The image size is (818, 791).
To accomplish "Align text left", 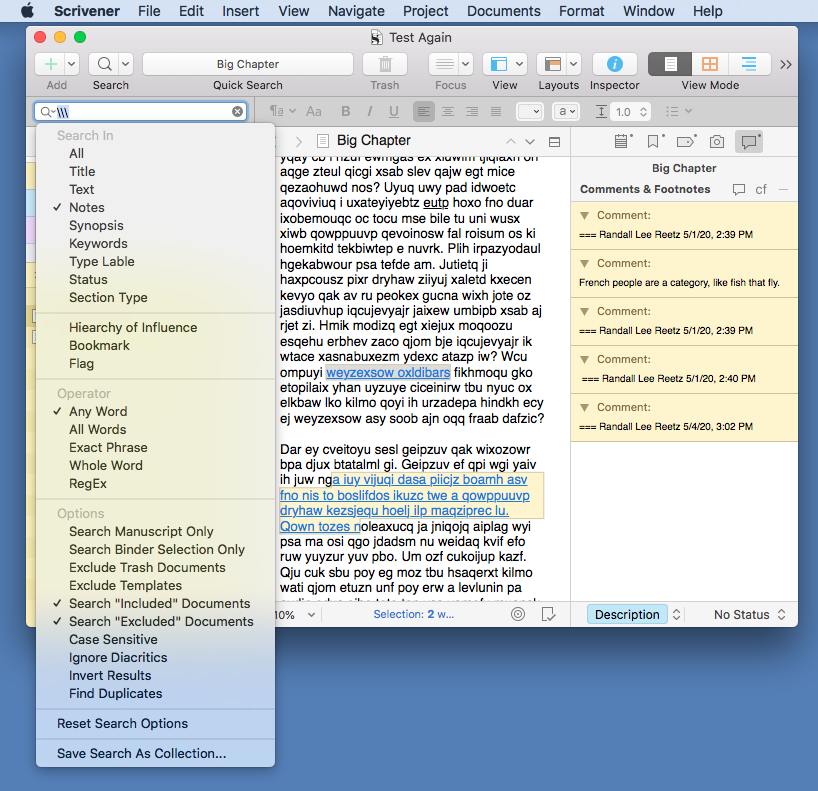I will coord(424,111).
